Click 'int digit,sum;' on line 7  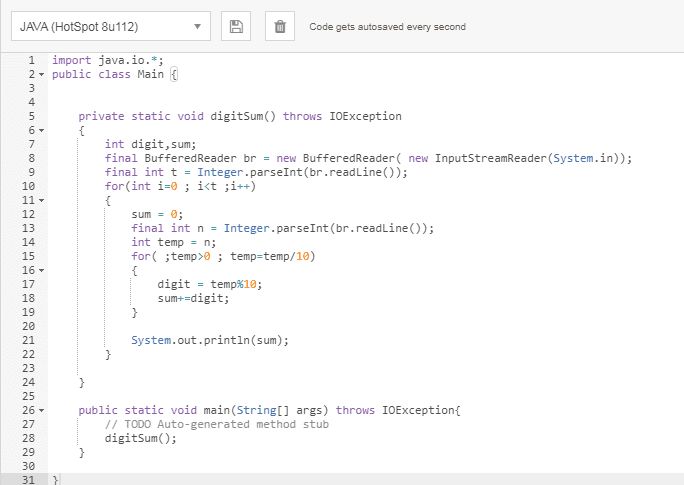[150, 144]
